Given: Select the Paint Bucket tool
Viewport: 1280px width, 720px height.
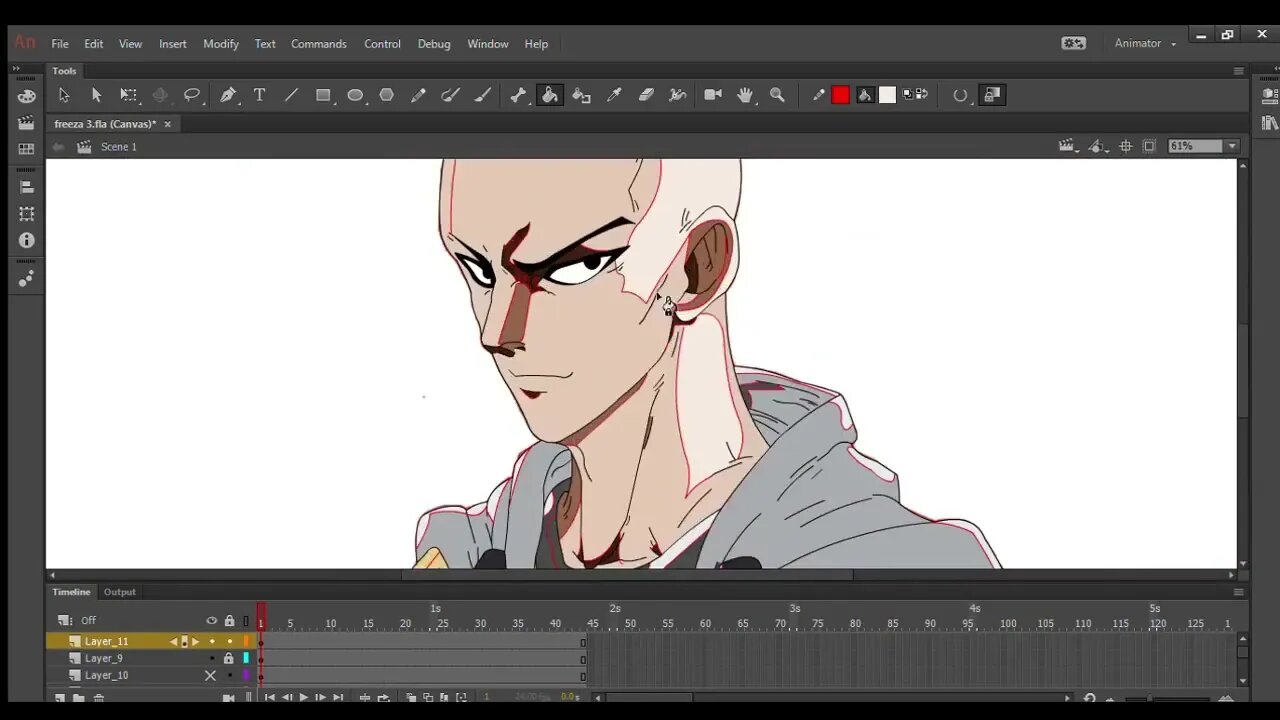Looking at the screenshot, I should pos(549,95).
